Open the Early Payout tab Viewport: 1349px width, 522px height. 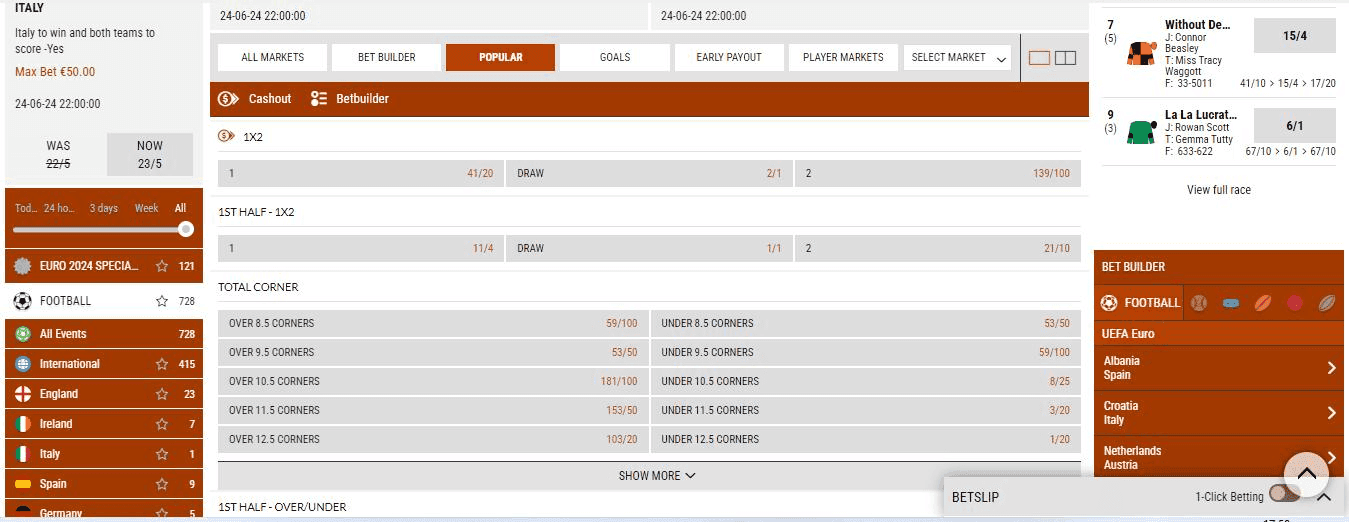point(729,58)
